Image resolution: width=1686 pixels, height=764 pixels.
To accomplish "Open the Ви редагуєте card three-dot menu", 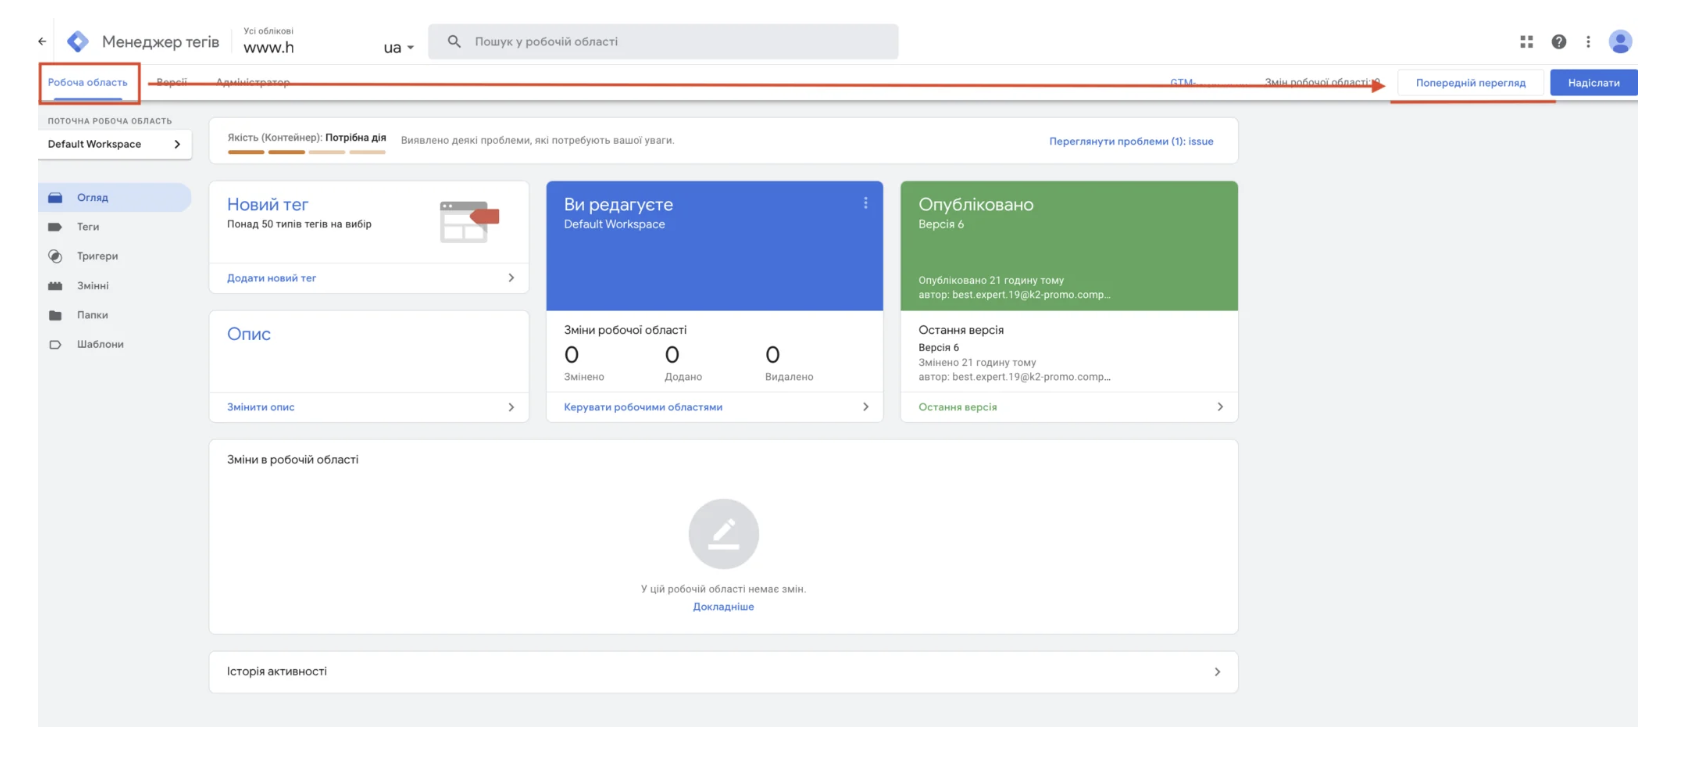I will (866, 203).
